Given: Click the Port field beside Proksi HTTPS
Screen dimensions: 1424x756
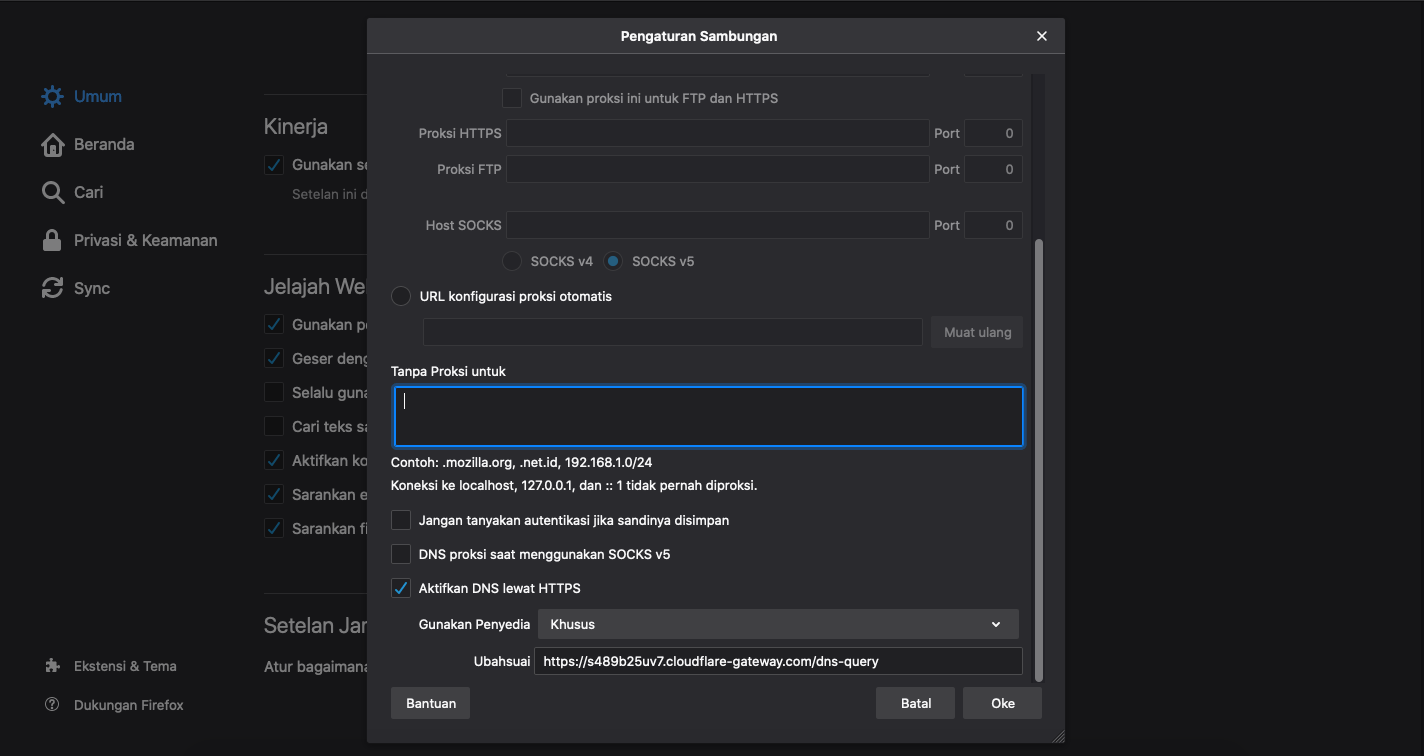Looking at the screenshot, I should (x=993, y=134).
